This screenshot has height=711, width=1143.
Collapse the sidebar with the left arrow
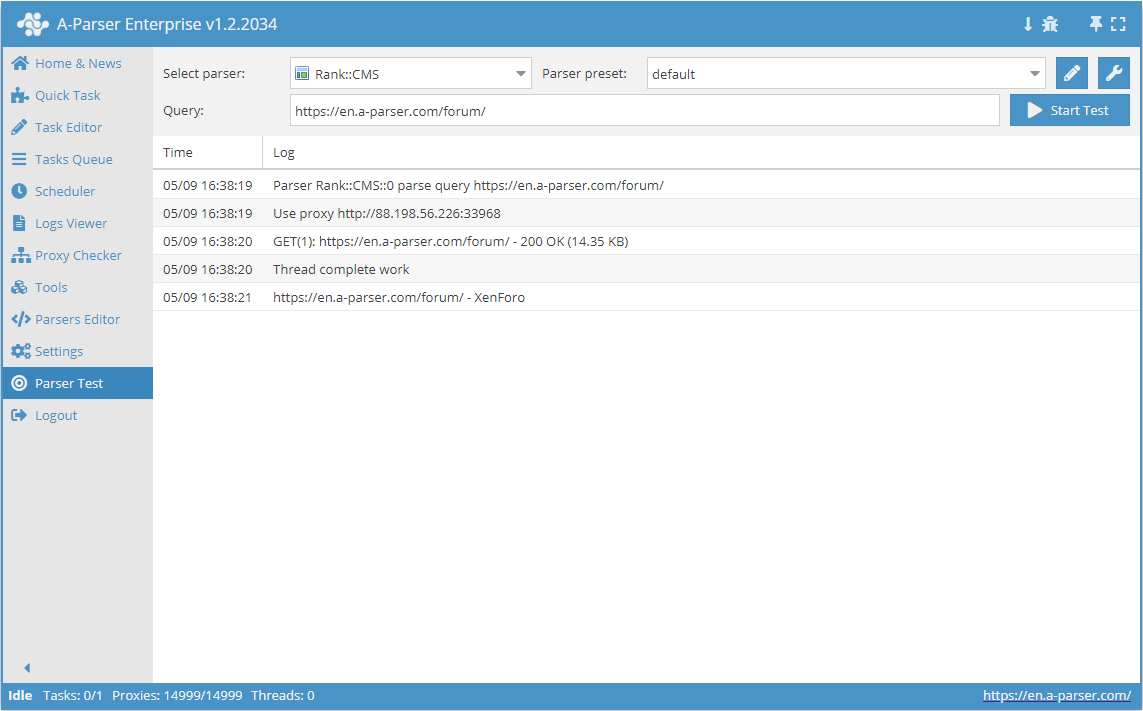pos(27,668)
